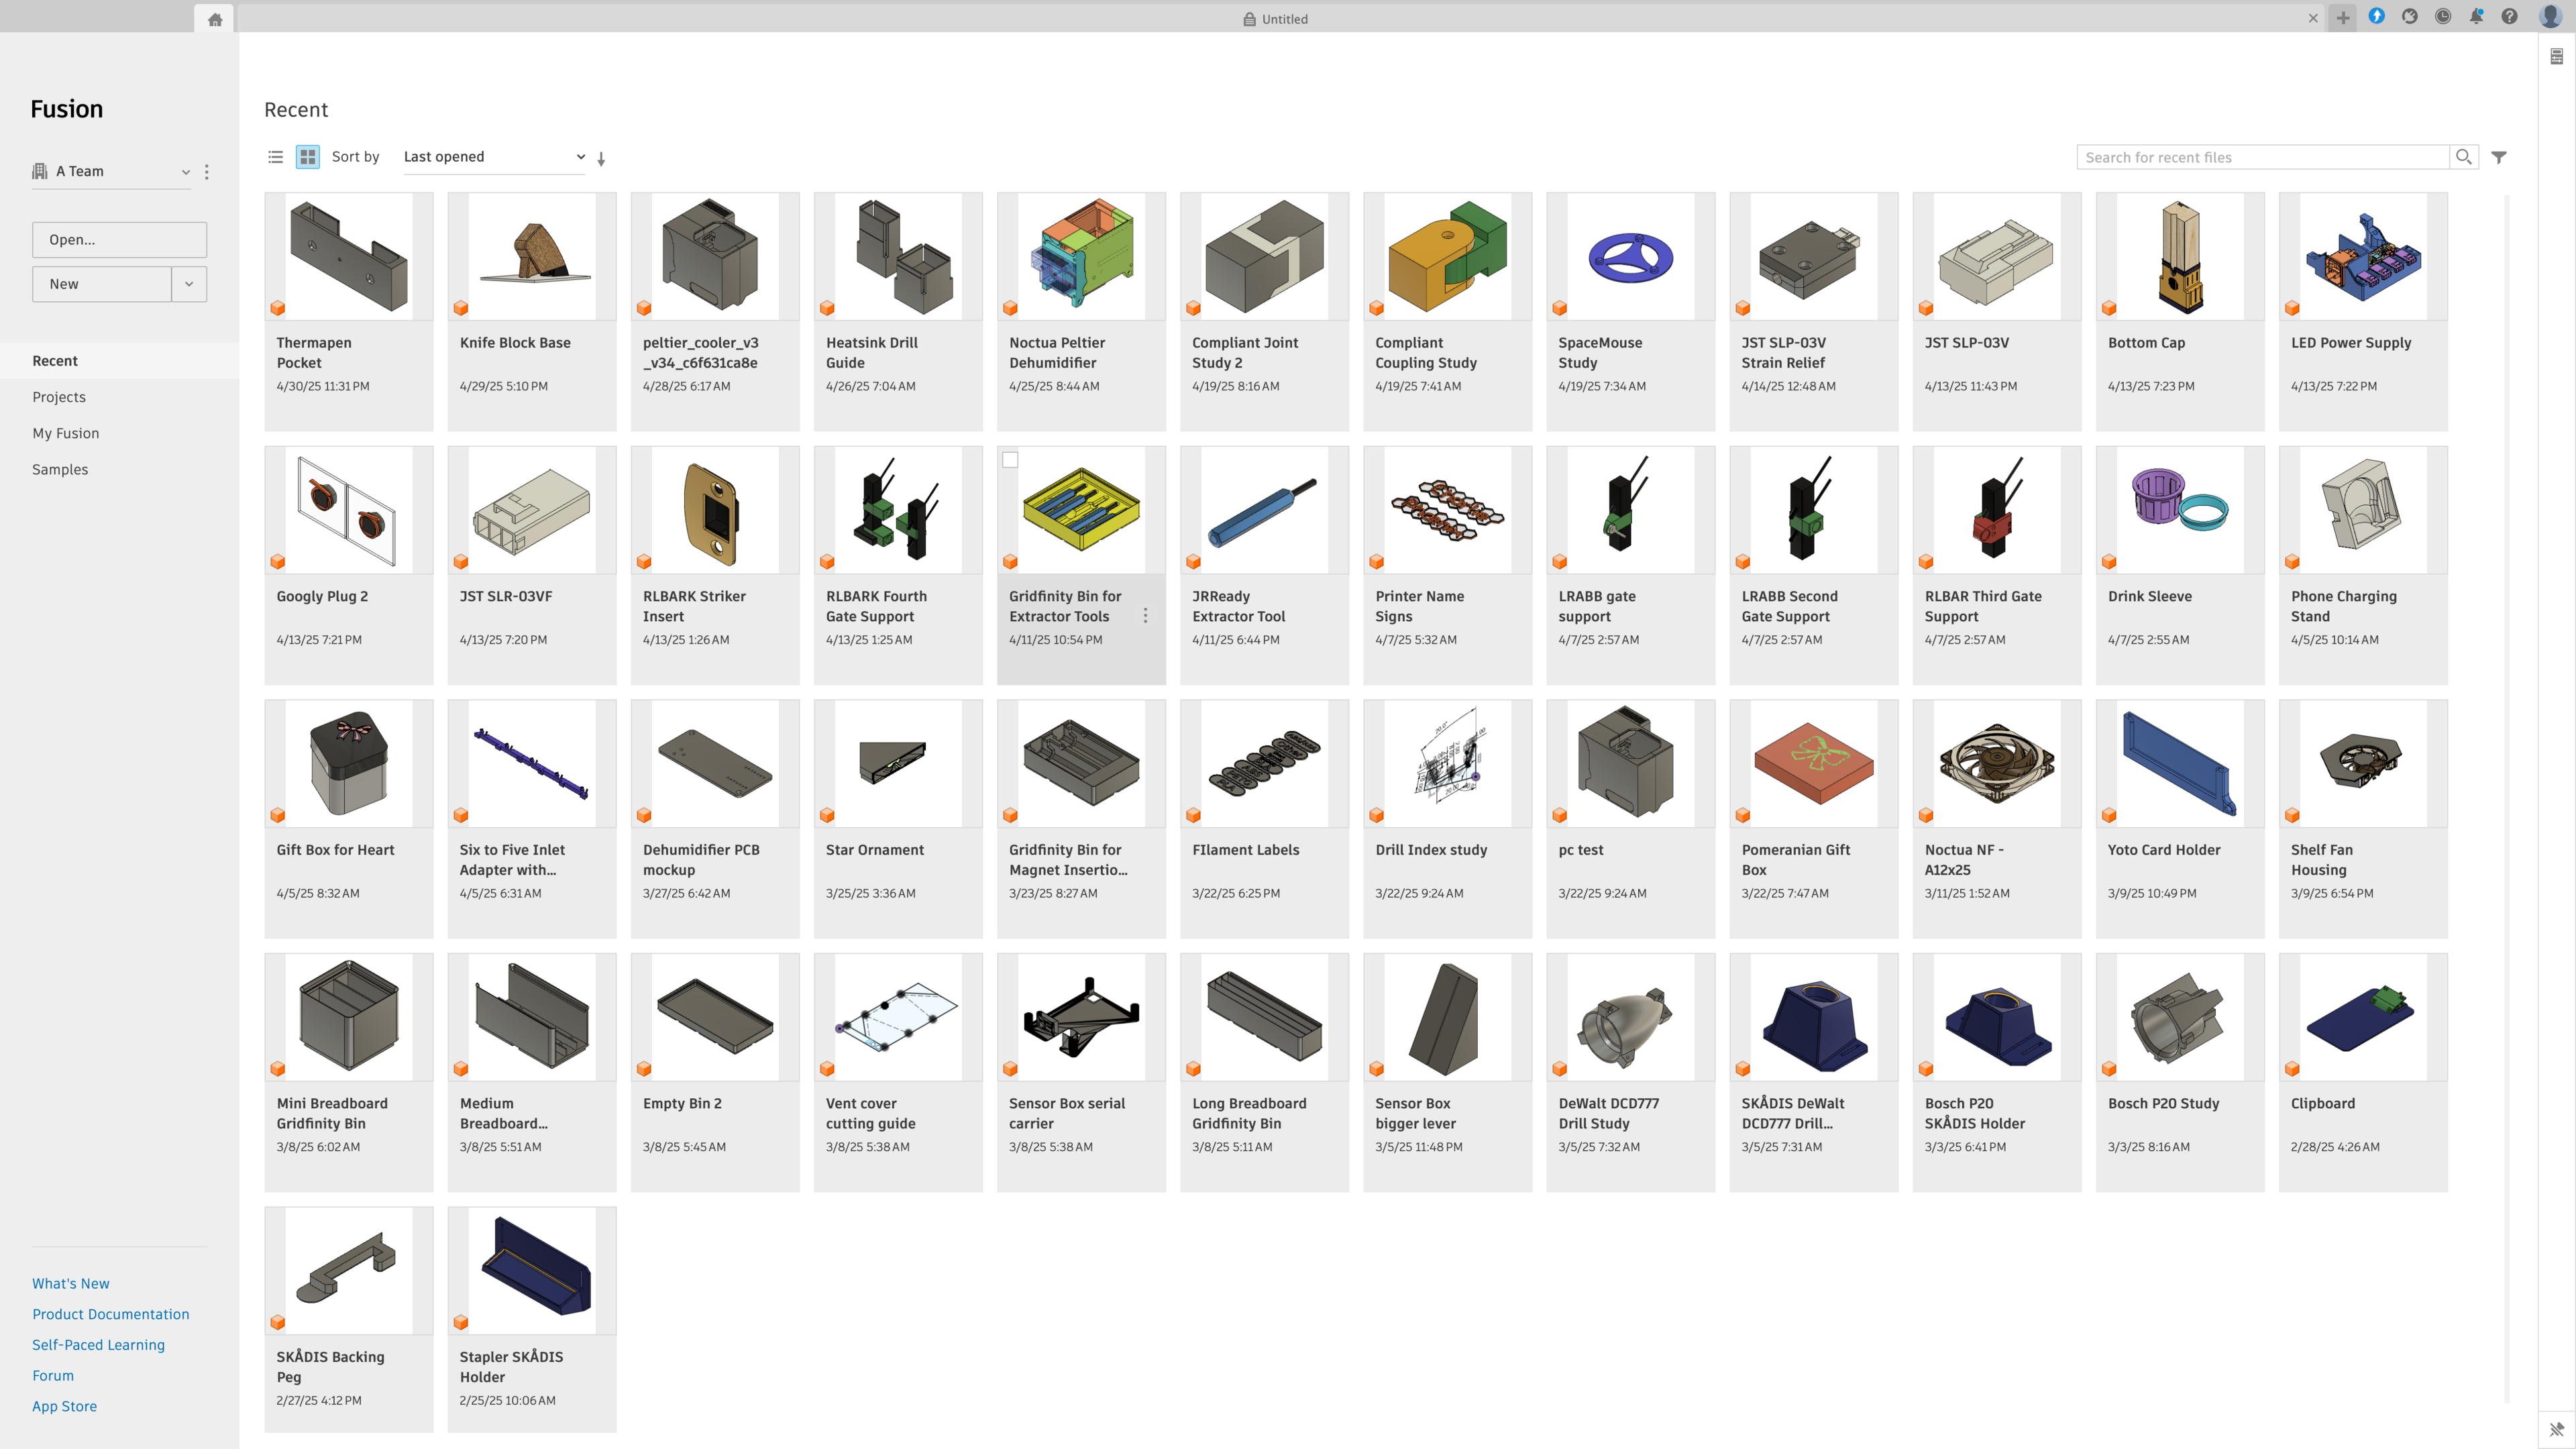Click the New button
Viewport: 2576px width, 1449px height.
point(102,284)
